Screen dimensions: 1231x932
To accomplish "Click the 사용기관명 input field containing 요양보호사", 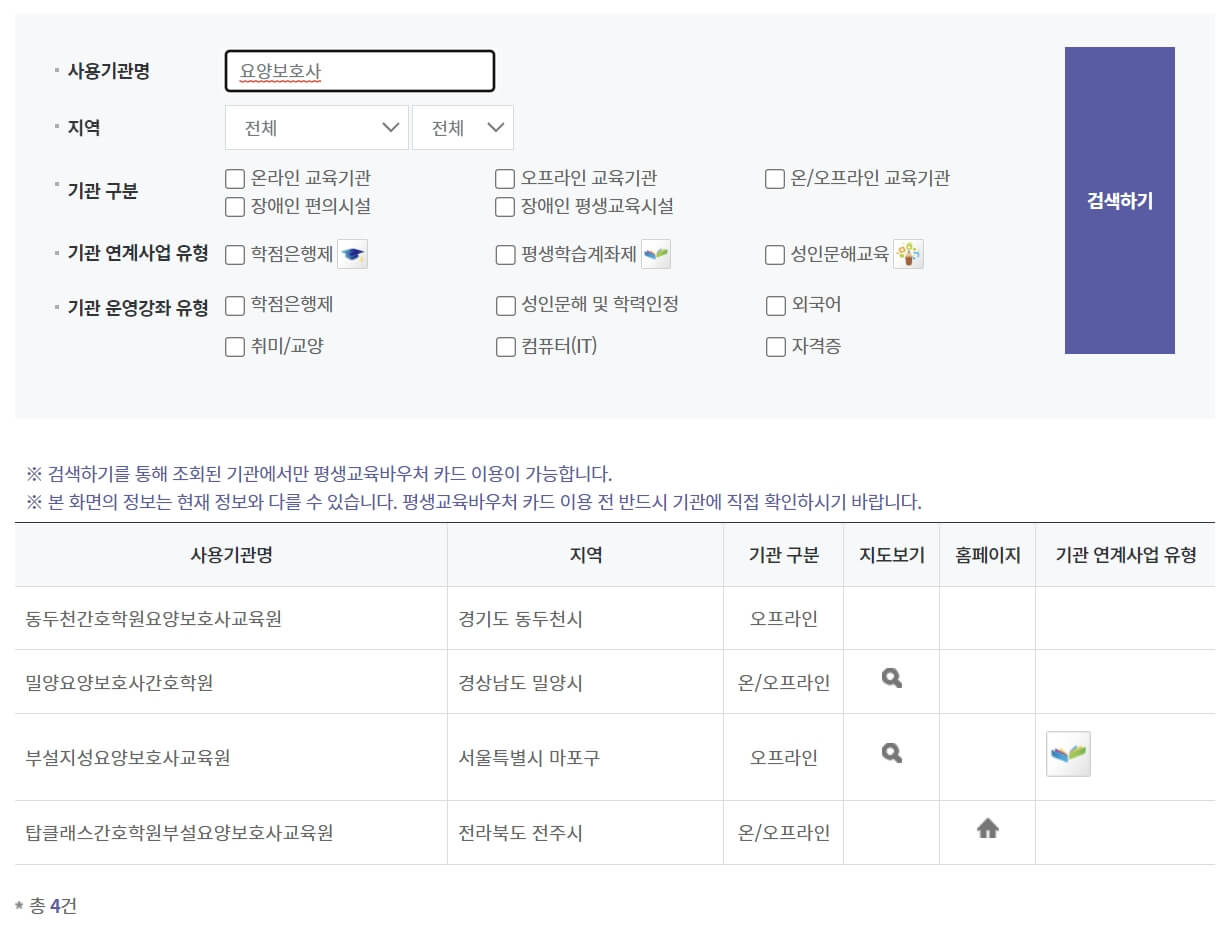I will 360,70.
